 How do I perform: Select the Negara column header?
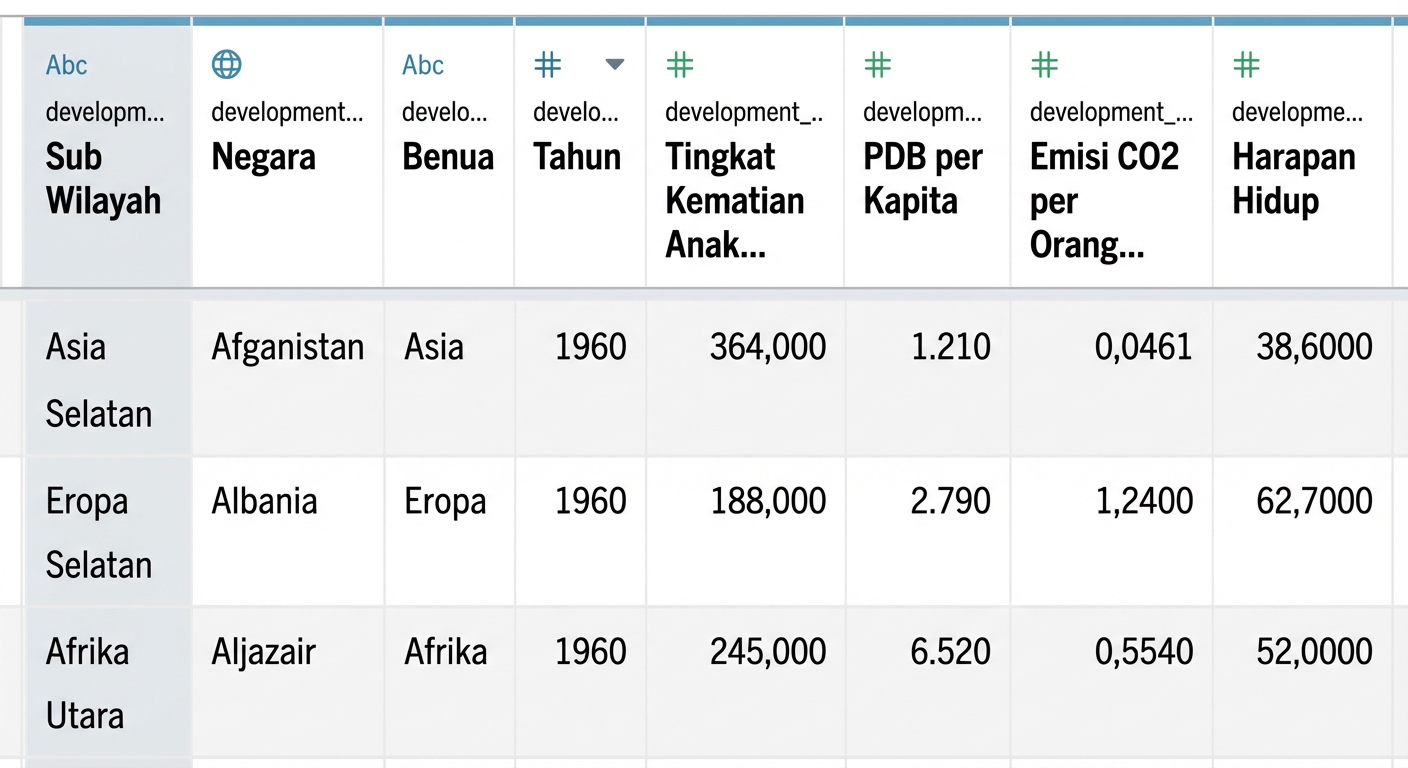click(264, 157)
